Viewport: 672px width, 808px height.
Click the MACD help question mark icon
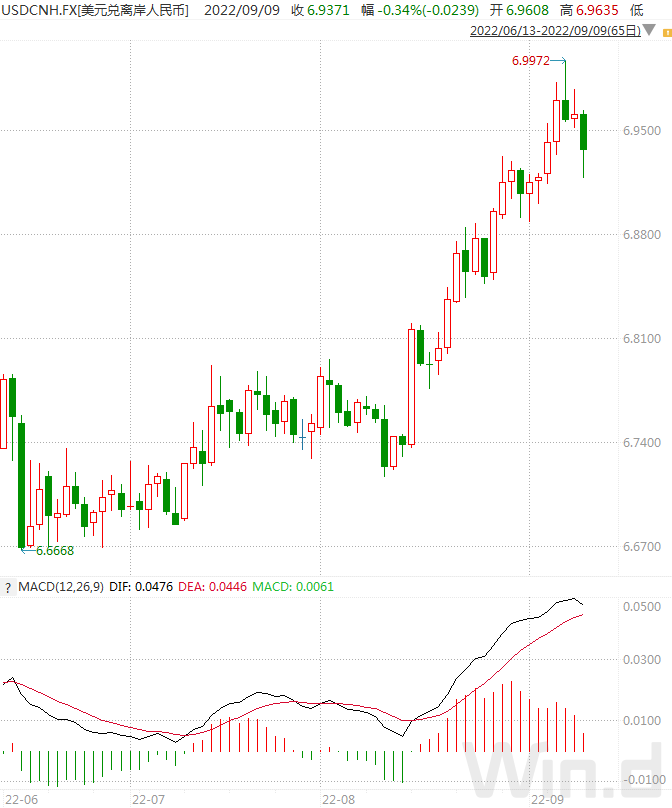click(x=8, y=587)
